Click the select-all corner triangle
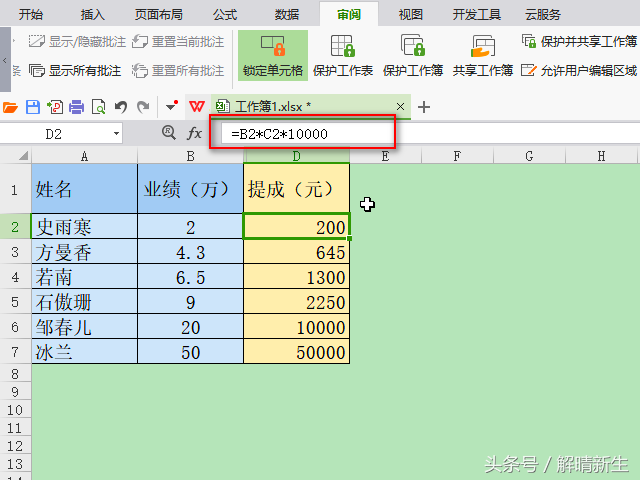This screenshot has width=640, height=480. tap(23, 156)
